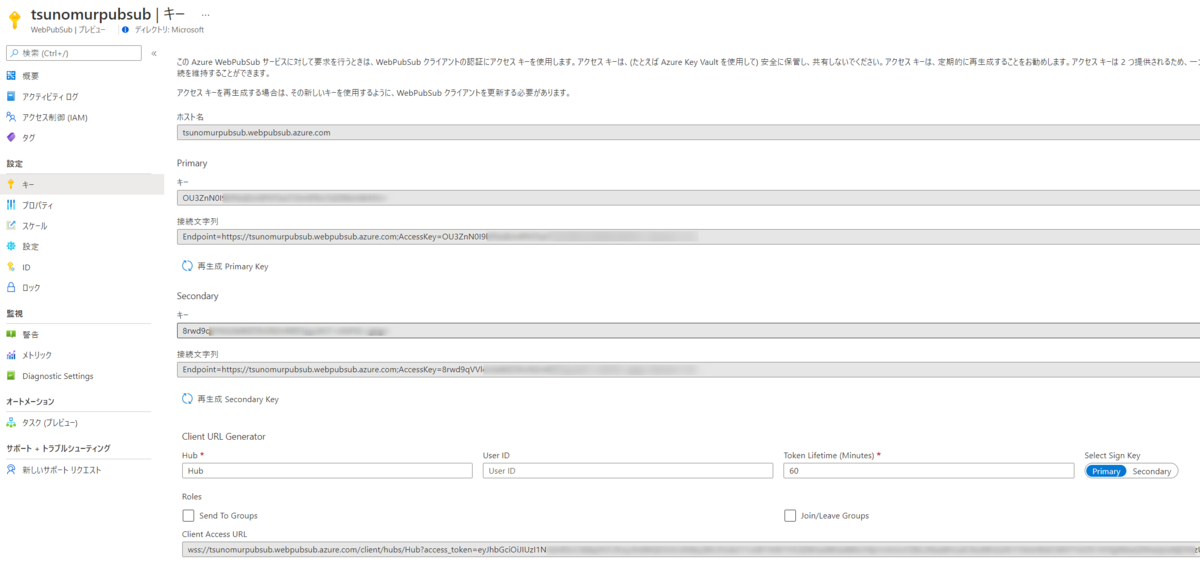The height and width of the screenshot is (572, 1200).
Task: Click the User ID input field
Action: click(628, 471)
